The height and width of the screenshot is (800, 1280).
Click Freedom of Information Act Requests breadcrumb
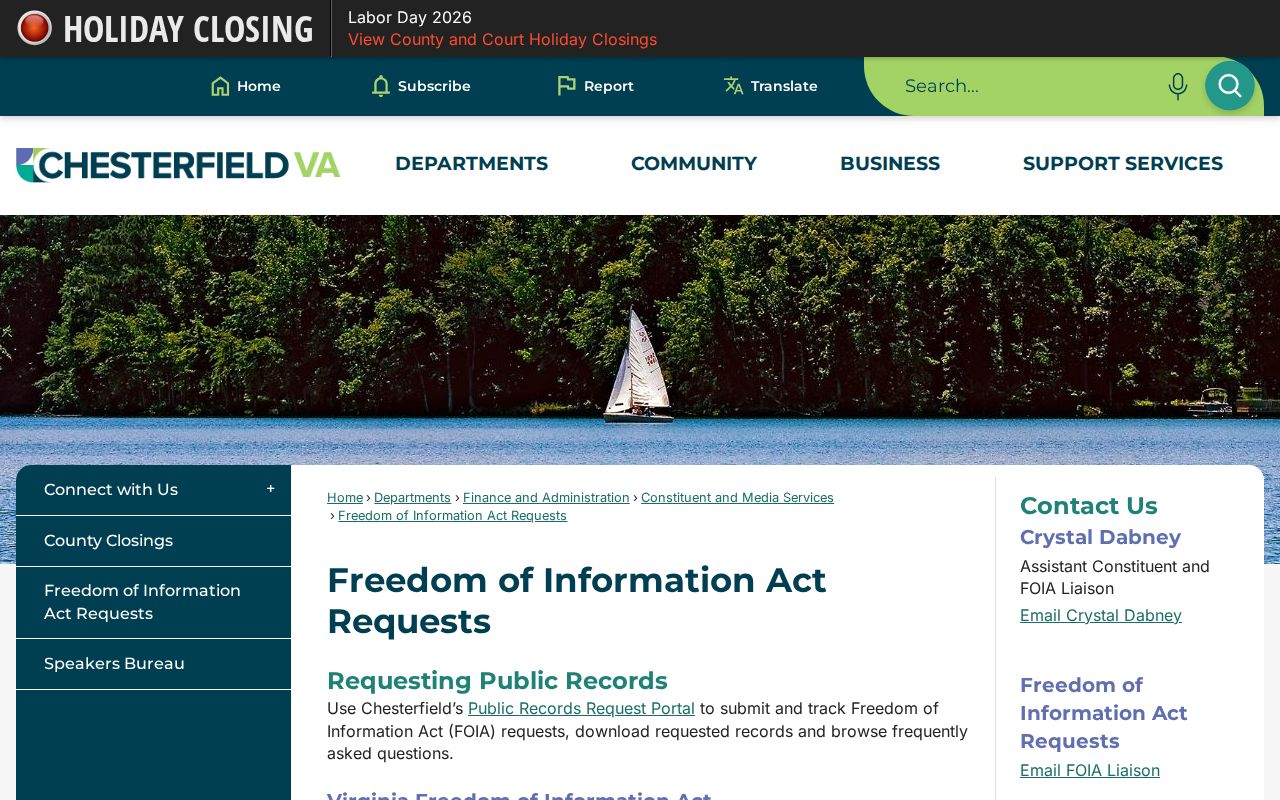click(x=452, y=515)
